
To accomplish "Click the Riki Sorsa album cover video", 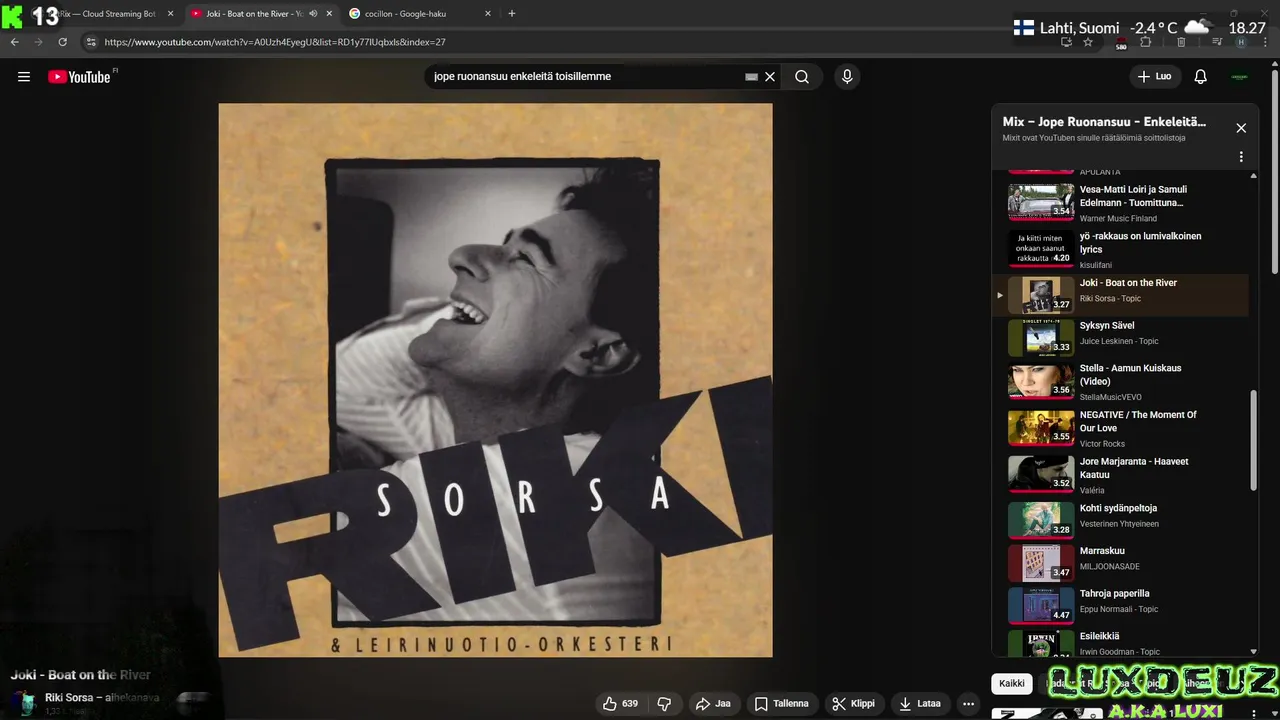I will point(495,380).
